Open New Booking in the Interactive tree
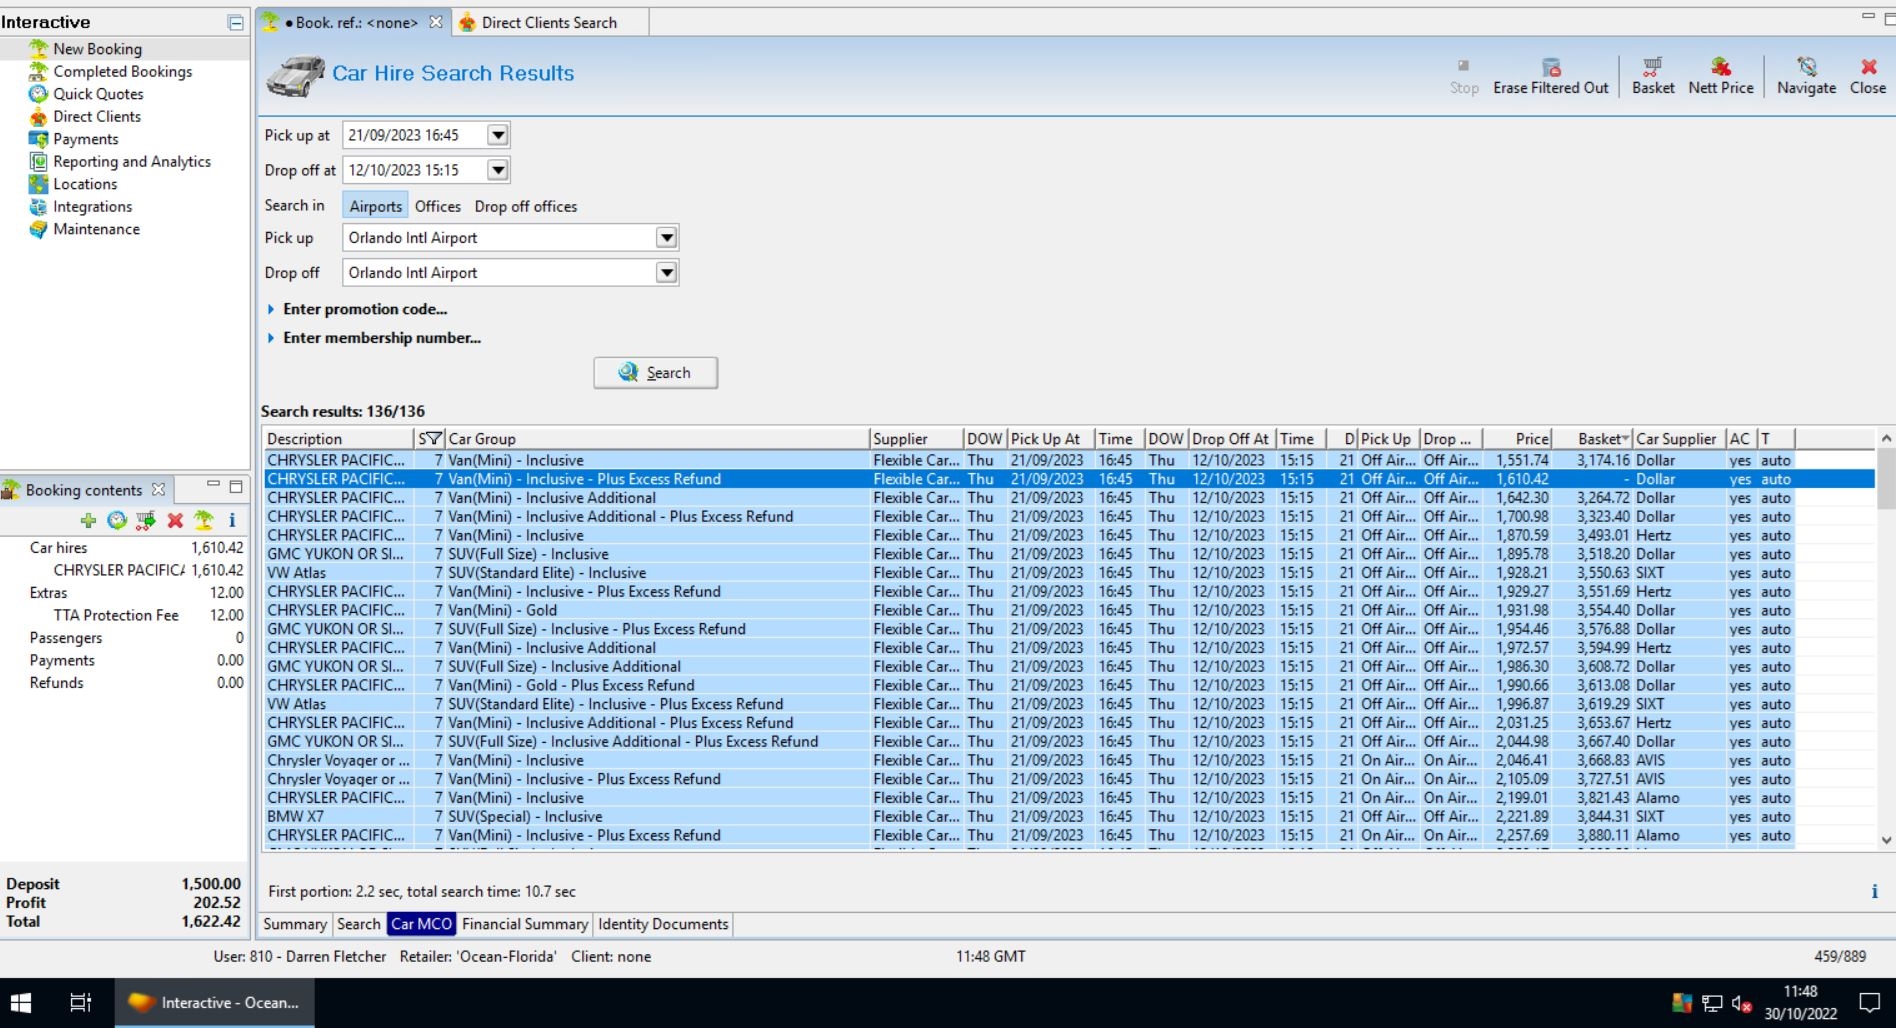The image size is (1896, 1028). point(97,49)
